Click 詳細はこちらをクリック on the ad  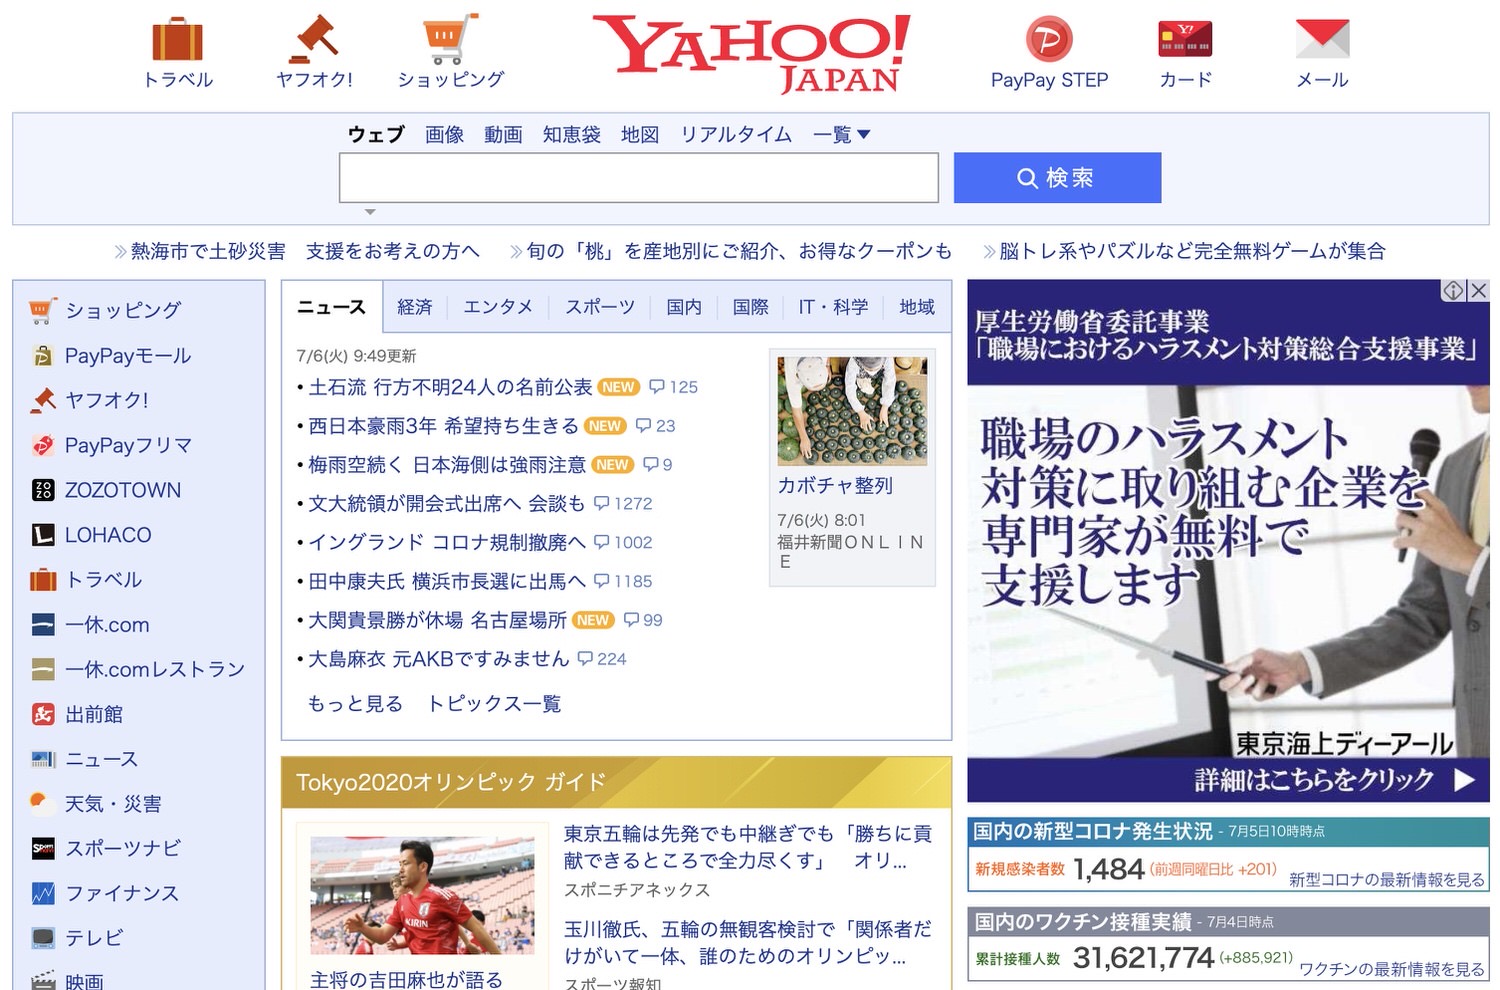point(1334,780)
